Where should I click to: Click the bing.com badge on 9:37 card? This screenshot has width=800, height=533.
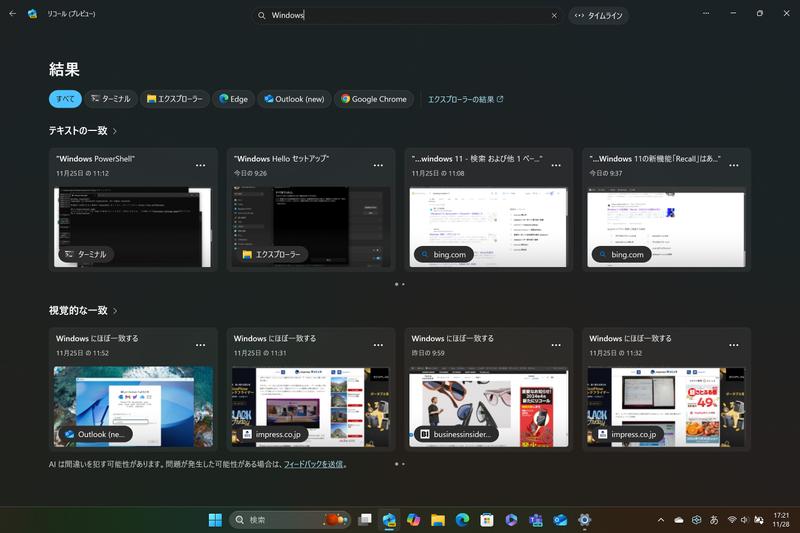coord(621,254)
